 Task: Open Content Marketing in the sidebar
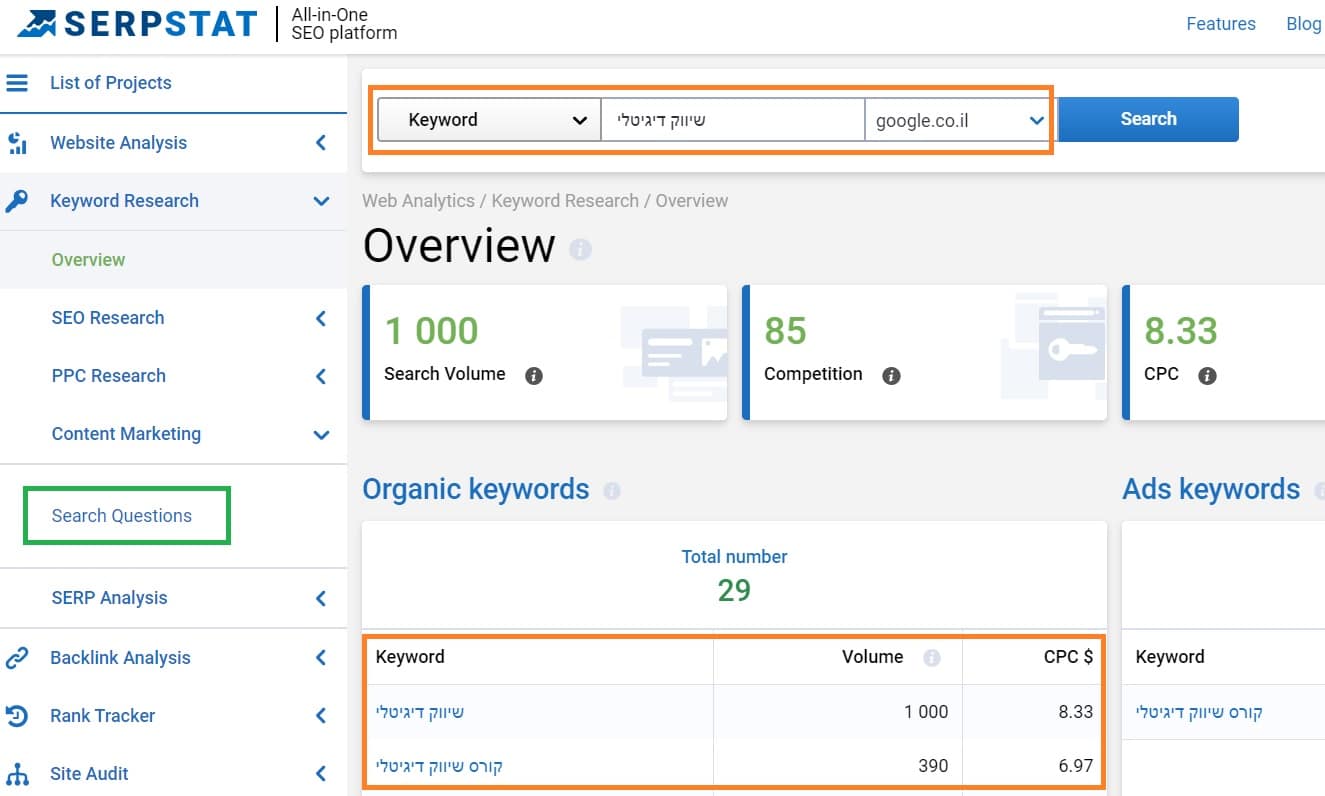click(126, 434)
